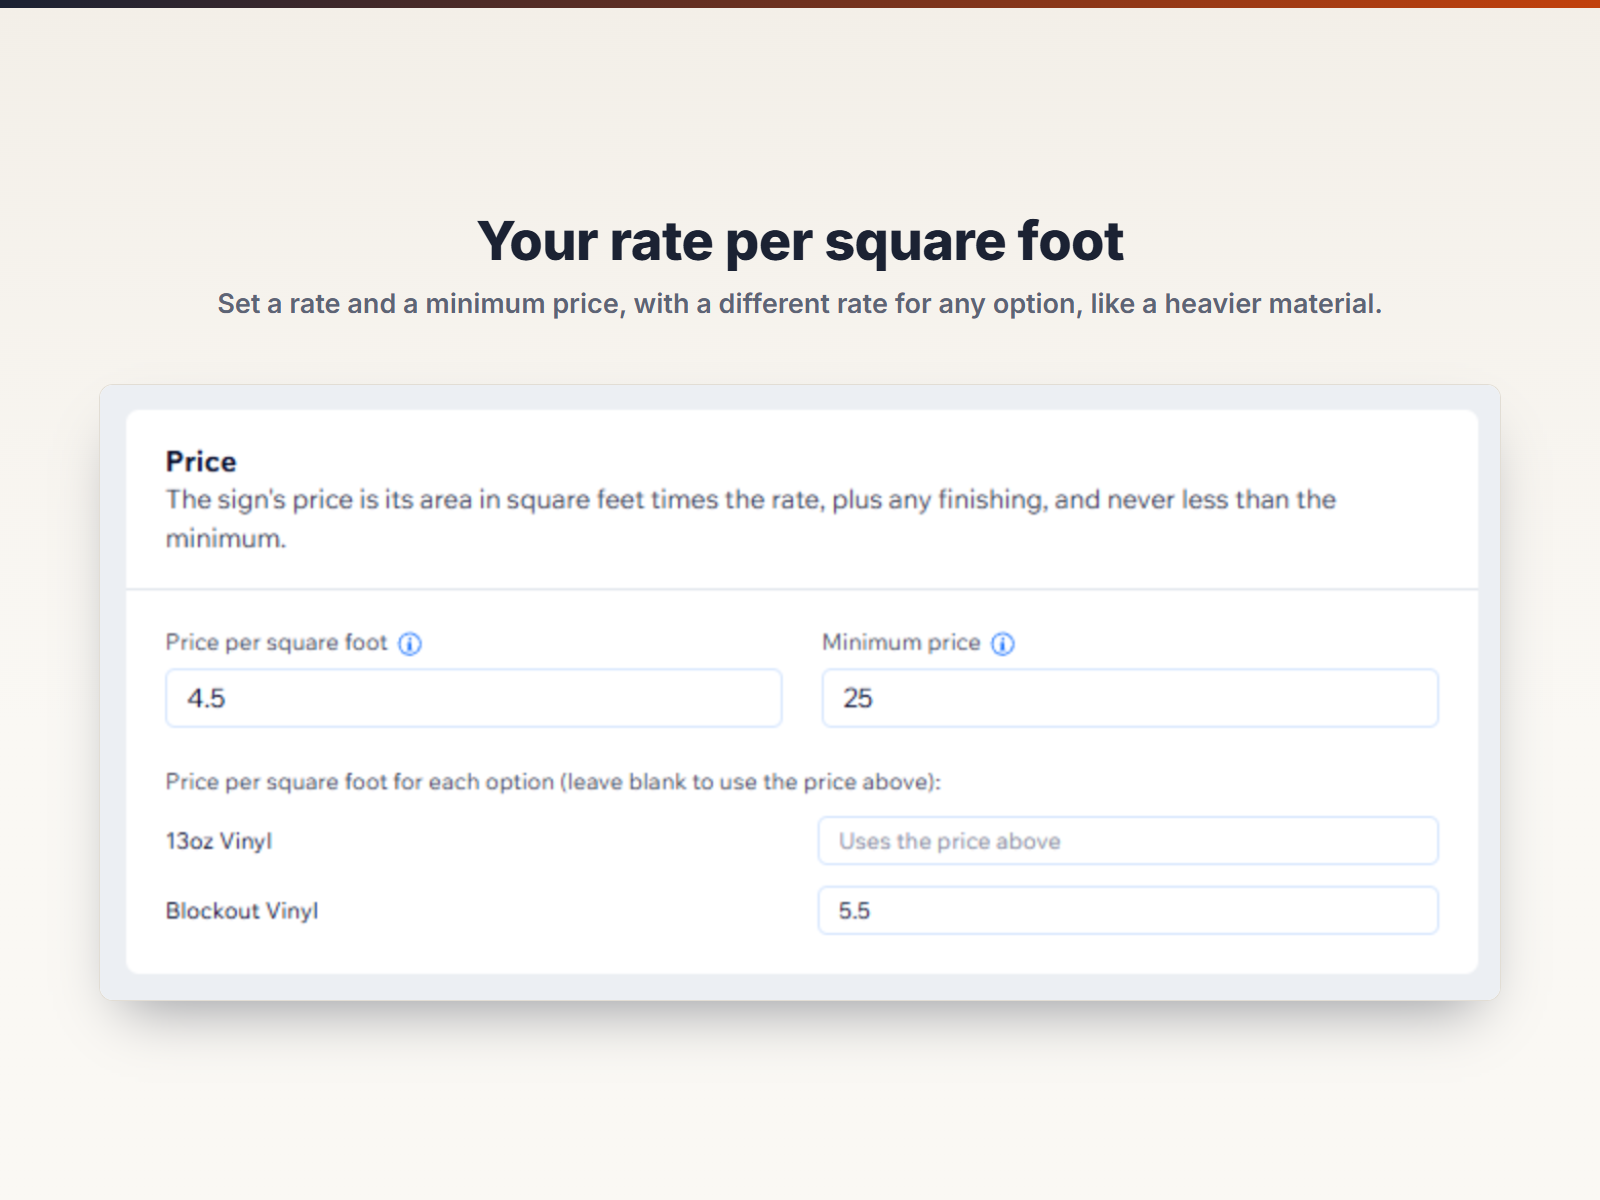Click the info icon beside Minimum price
The image size is (1600, 1200).
pos(1003,644)
